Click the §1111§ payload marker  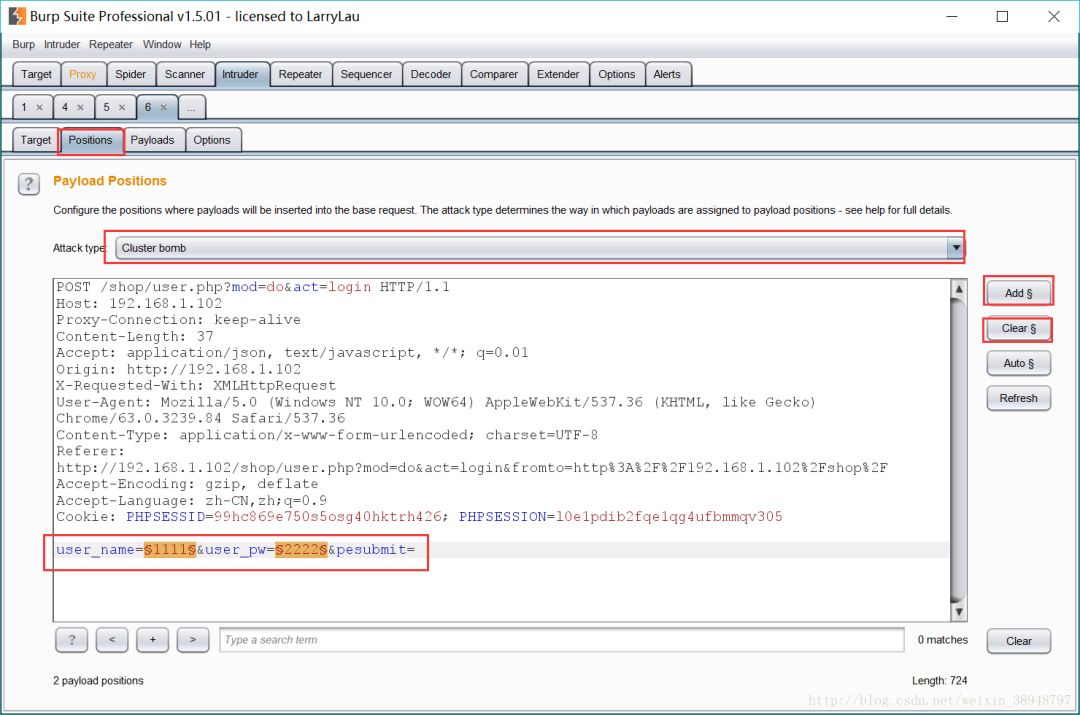[170, 550]
